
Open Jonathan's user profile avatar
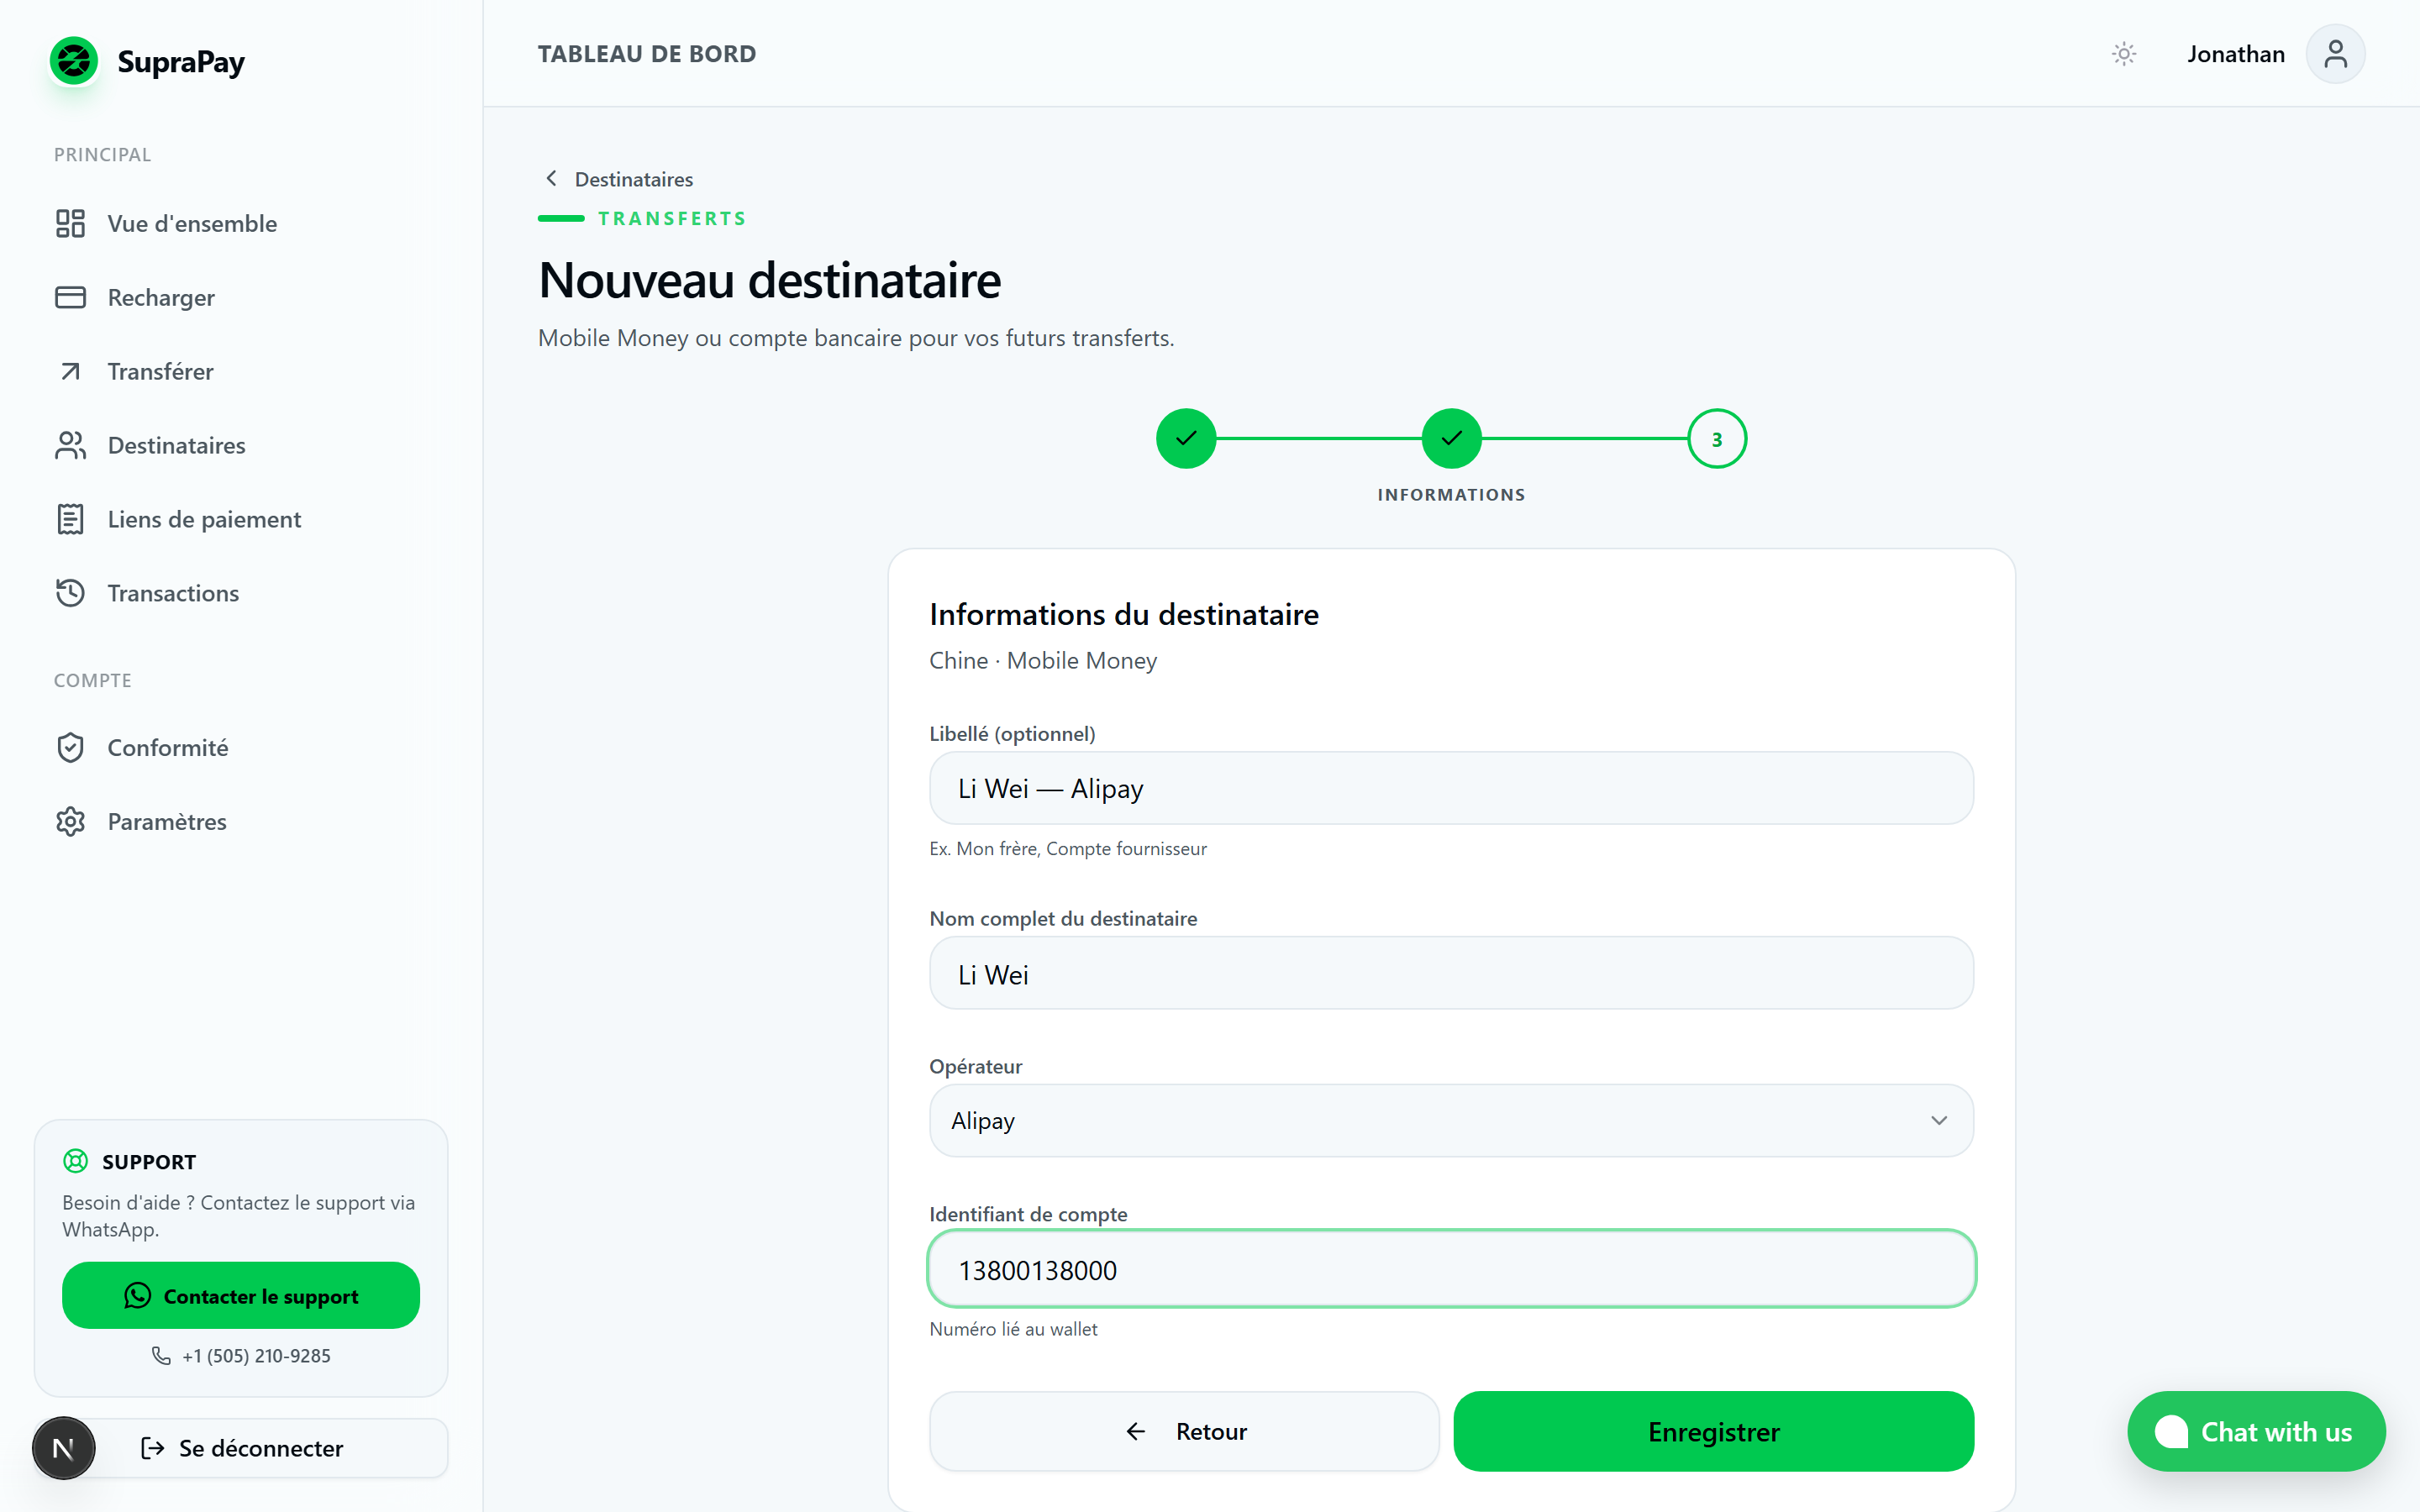click(2335, 54)
